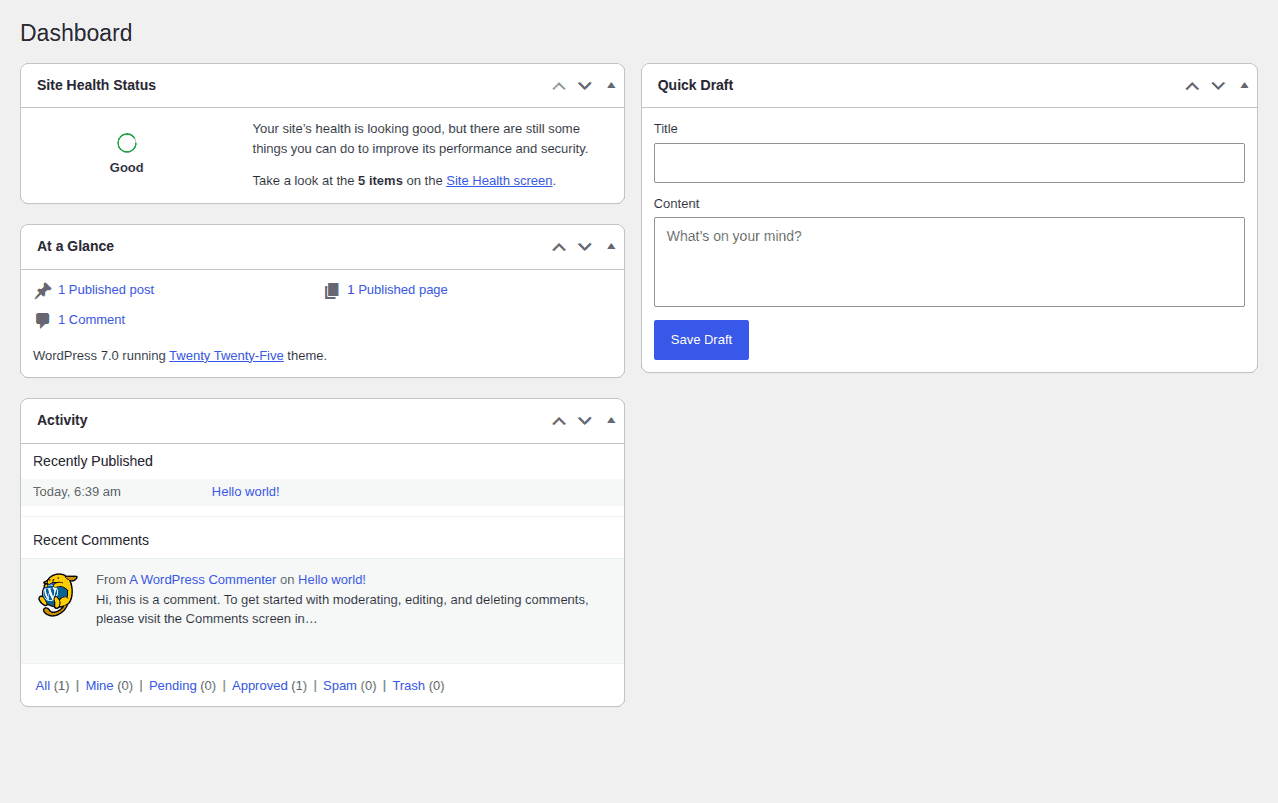Move Site Health Status widget down
1278x803 pixels.
(x=585, y=86)
